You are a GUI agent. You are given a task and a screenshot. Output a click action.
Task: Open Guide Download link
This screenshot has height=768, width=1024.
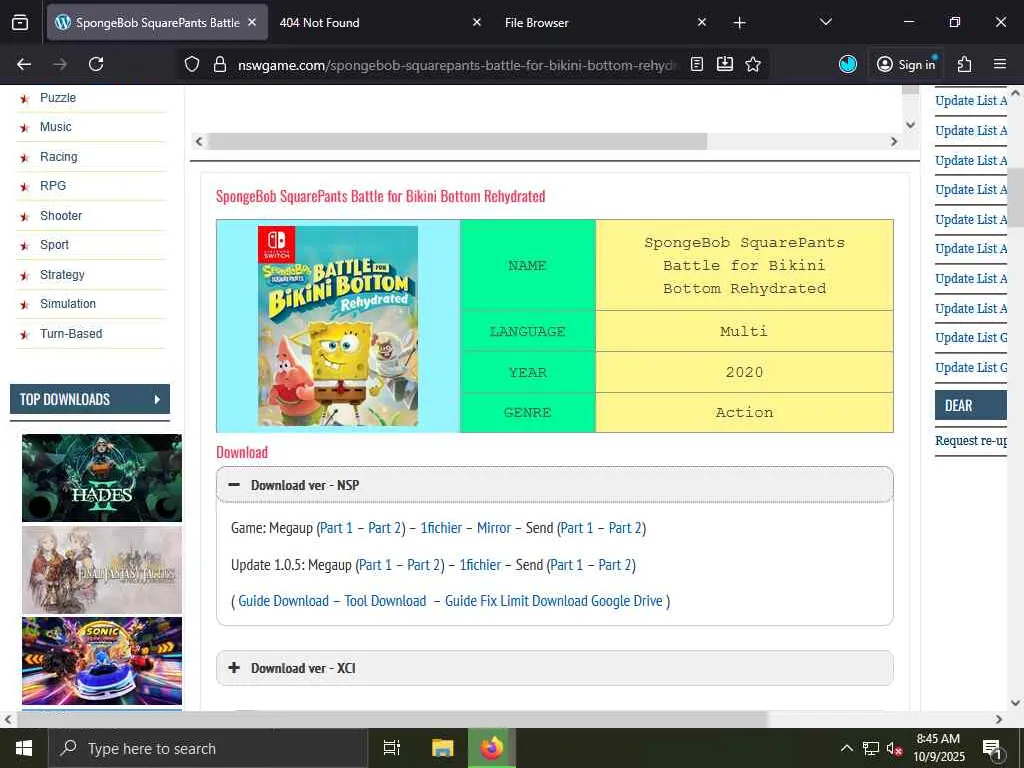(x=283, y=601)
